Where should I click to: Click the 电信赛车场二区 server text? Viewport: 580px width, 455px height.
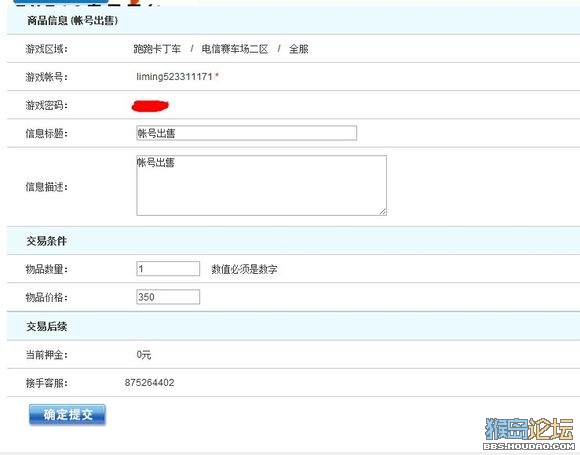(235, 49)
